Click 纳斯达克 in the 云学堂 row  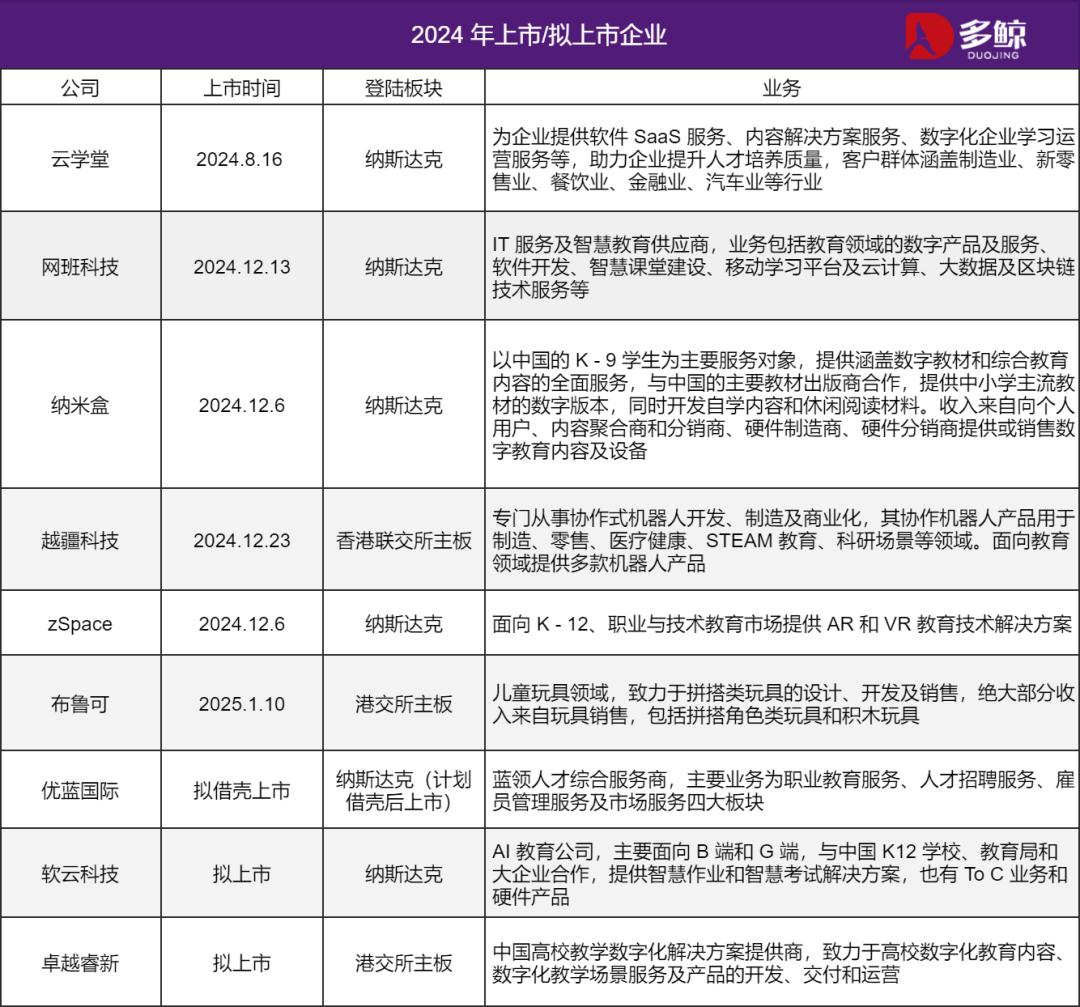tap(404, 159)
